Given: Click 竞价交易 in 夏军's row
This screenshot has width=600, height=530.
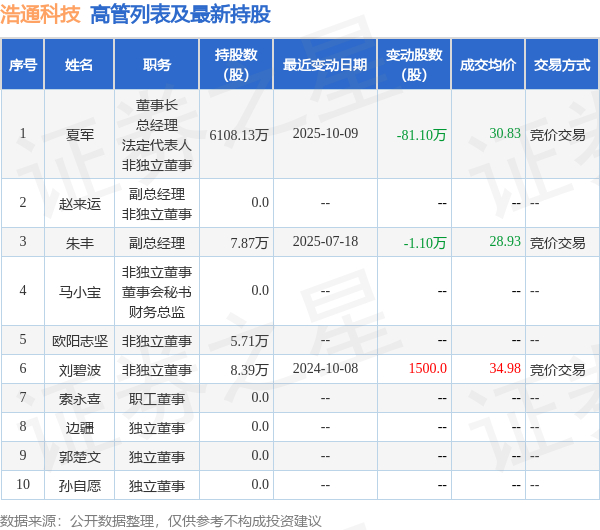Looking at the screenshot, I should click(x=558, y=135).
